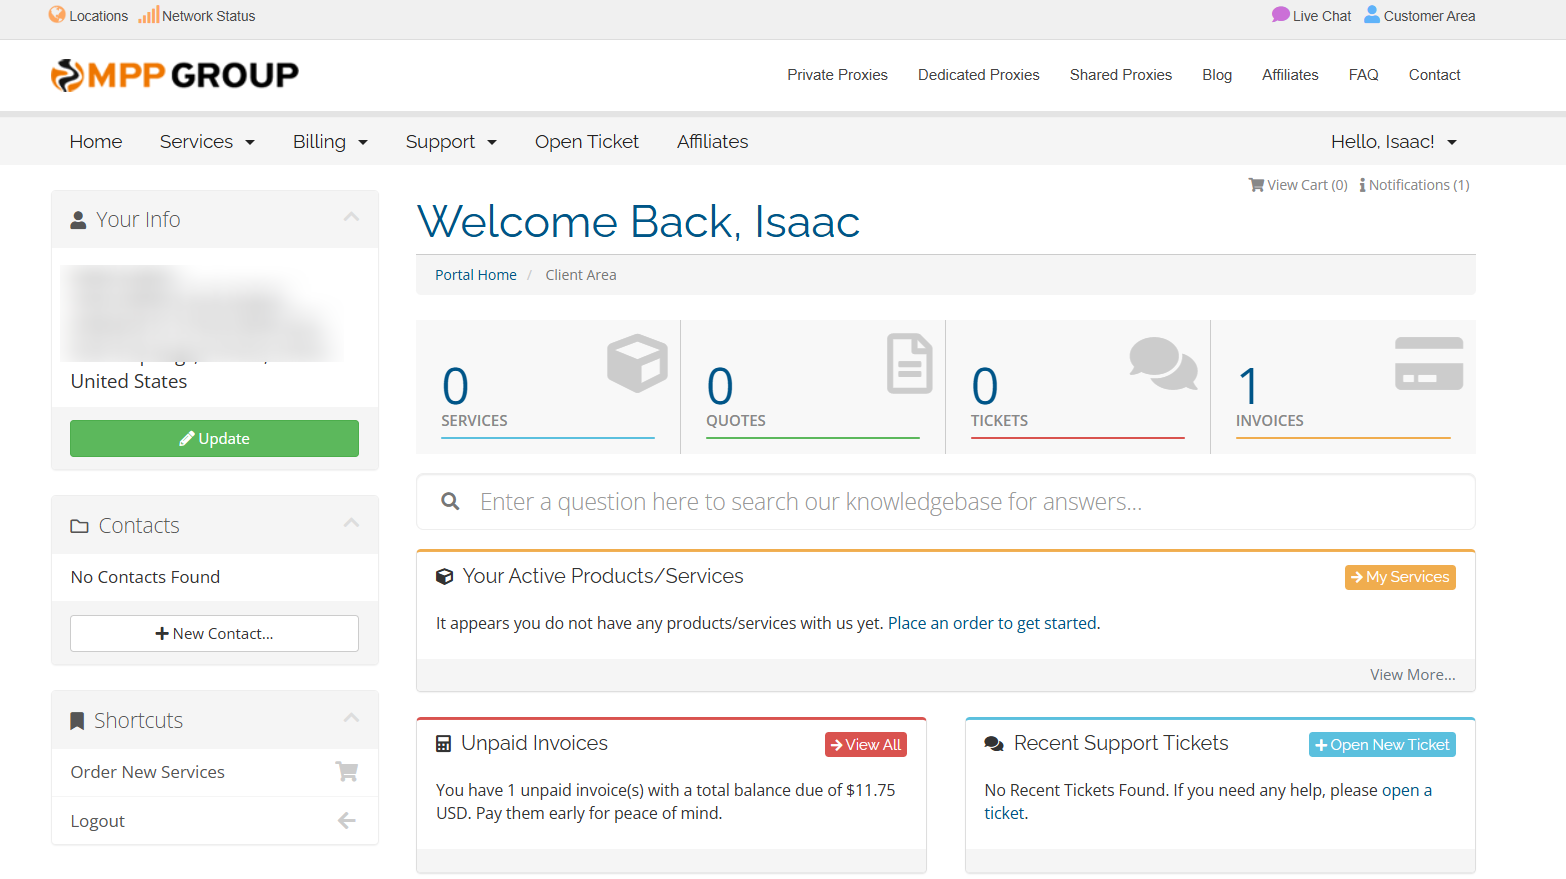The height and width of the screenshot is (879, 1566).
Task: Click the MPP Group logo
Action: [x=174, y=75]
